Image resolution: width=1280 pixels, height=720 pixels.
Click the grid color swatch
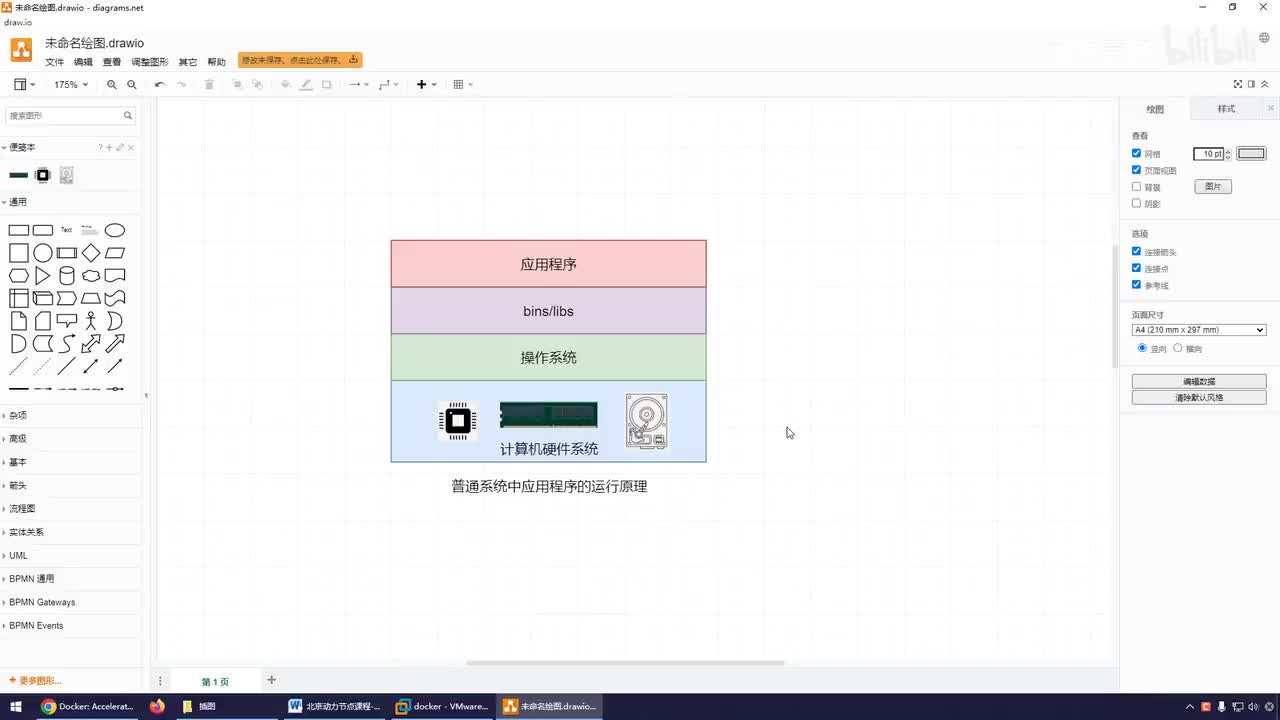click(x=1251, y=154)
